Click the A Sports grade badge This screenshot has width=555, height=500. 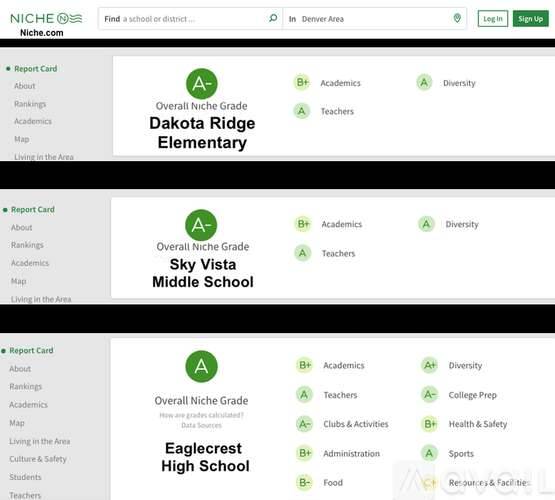tap(429, 453)
